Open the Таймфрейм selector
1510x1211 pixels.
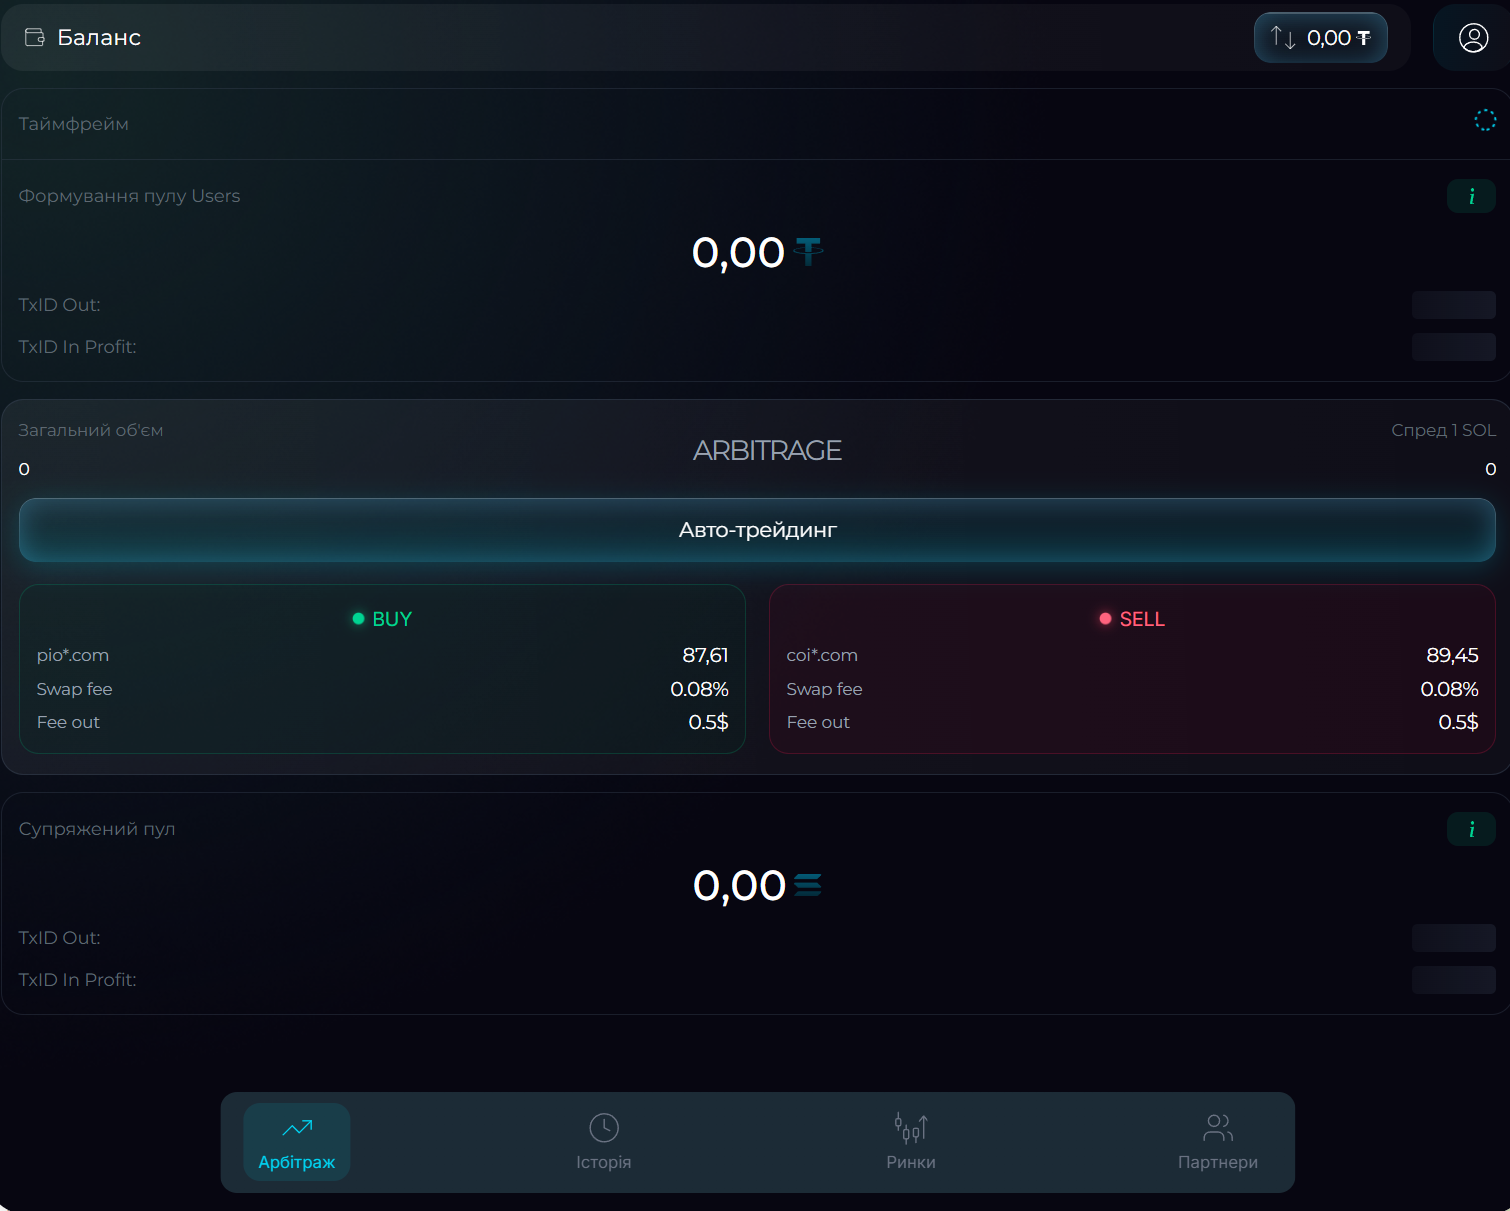point(73,124)
